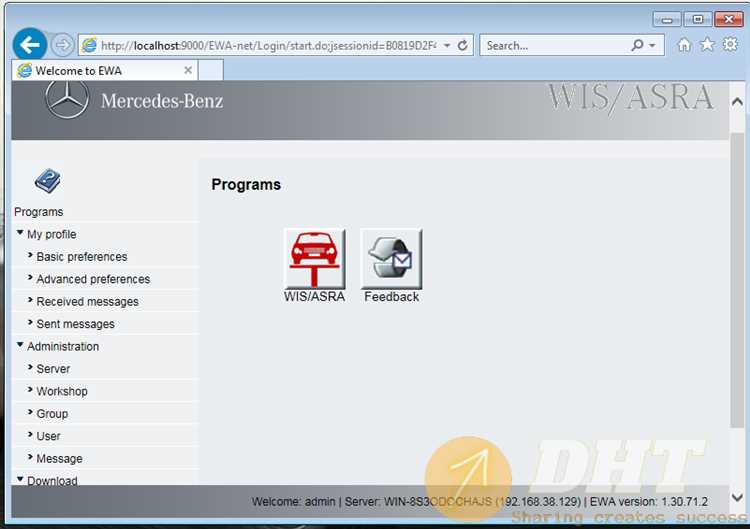Open browser Tools gear icon
Screen dimensions: 750x529
[x=730, y=45]
